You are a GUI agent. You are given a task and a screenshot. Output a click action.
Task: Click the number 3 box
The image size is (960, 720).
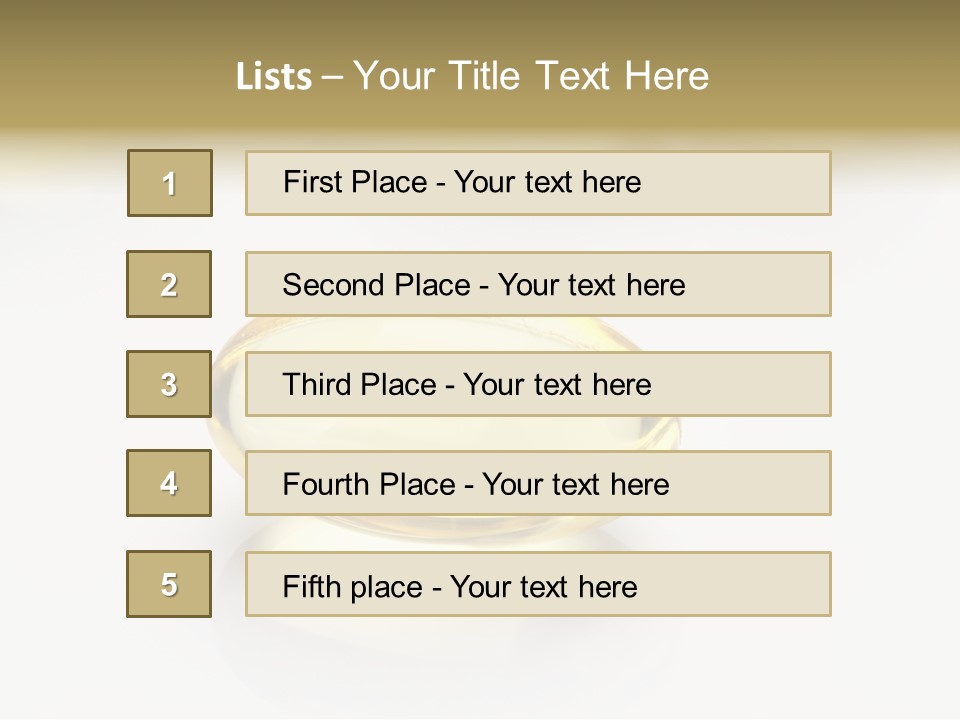coord(169,384)
